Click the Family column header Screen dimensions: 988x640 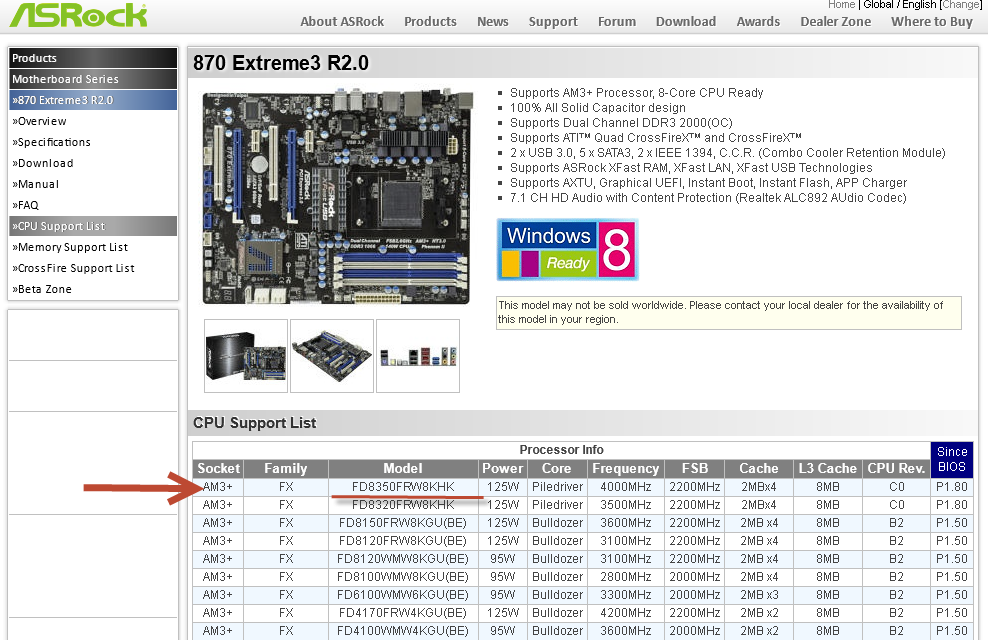(286, 469)
